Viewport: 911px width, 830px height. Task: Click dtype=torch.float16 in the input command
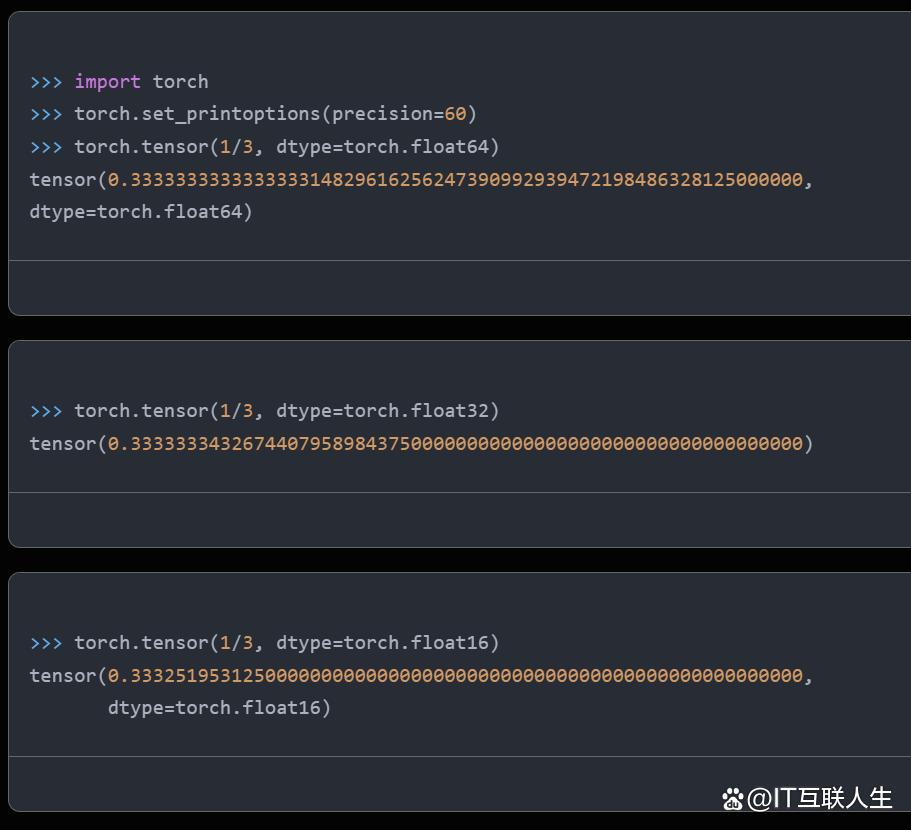pos(382,643)
